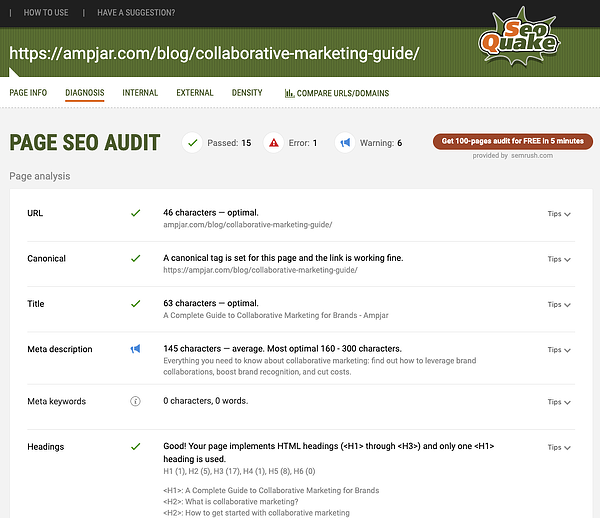Click the info icon for Meta keywords
The height and width of the screenshot is (518, 600).
(x=135, y=401)
